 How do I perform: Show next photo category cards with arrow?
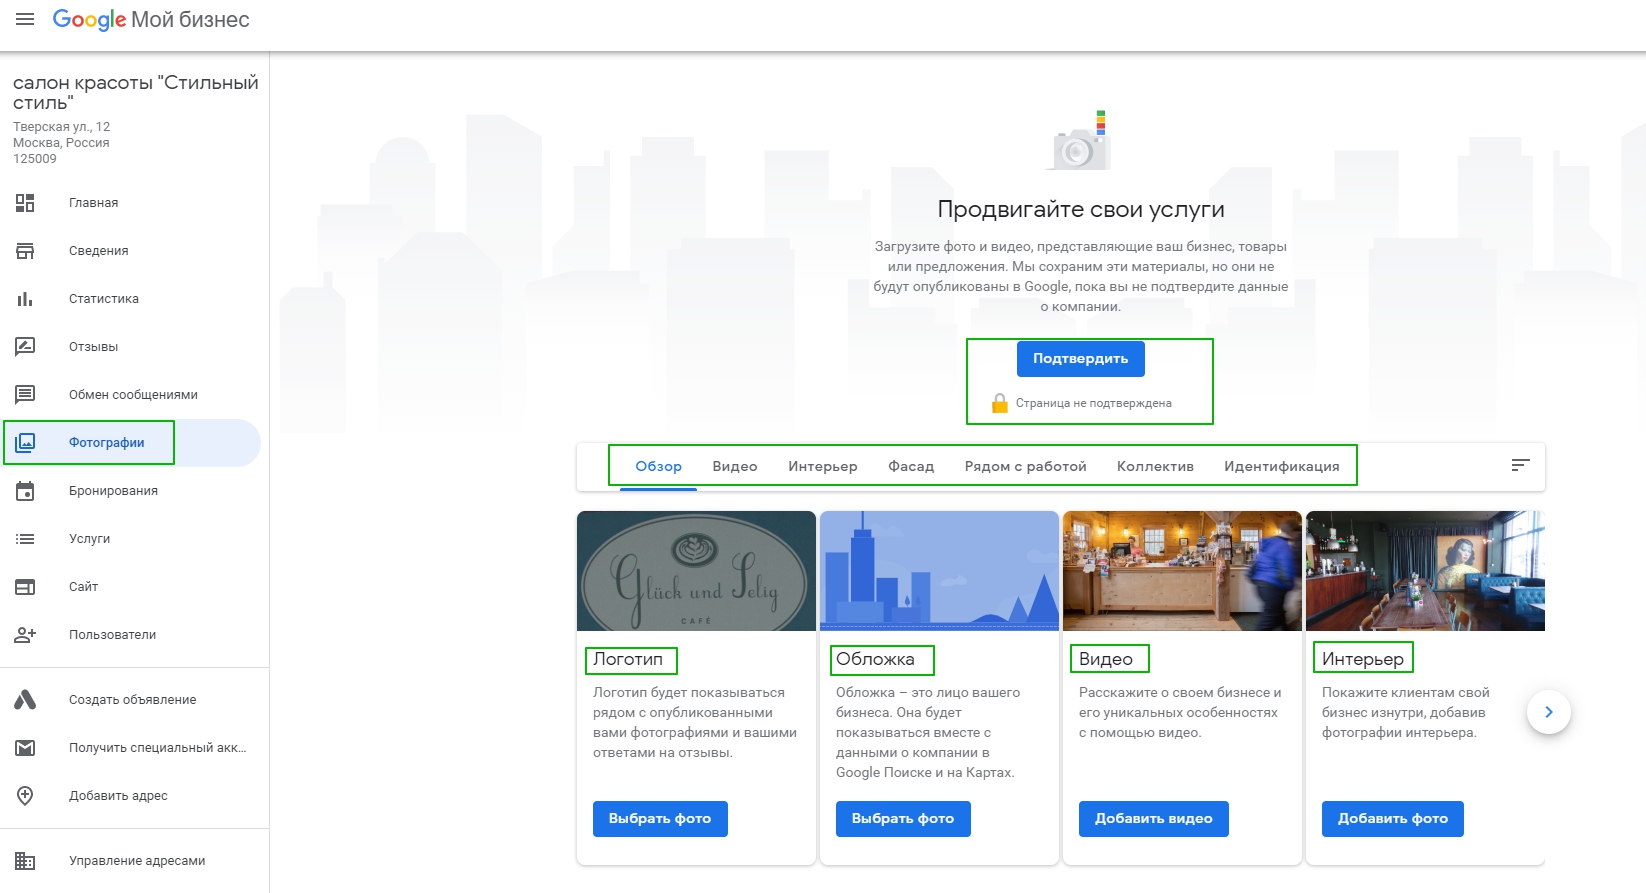[x=1548, y=712]
